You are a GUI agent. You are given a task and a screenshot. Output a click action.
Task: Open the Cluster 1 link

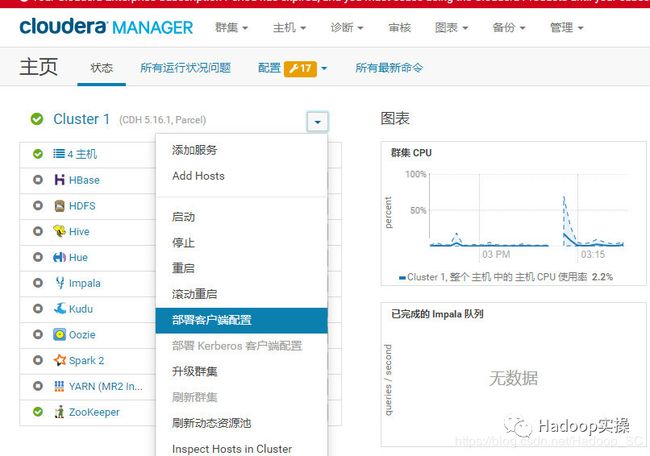tap(81, 119)
